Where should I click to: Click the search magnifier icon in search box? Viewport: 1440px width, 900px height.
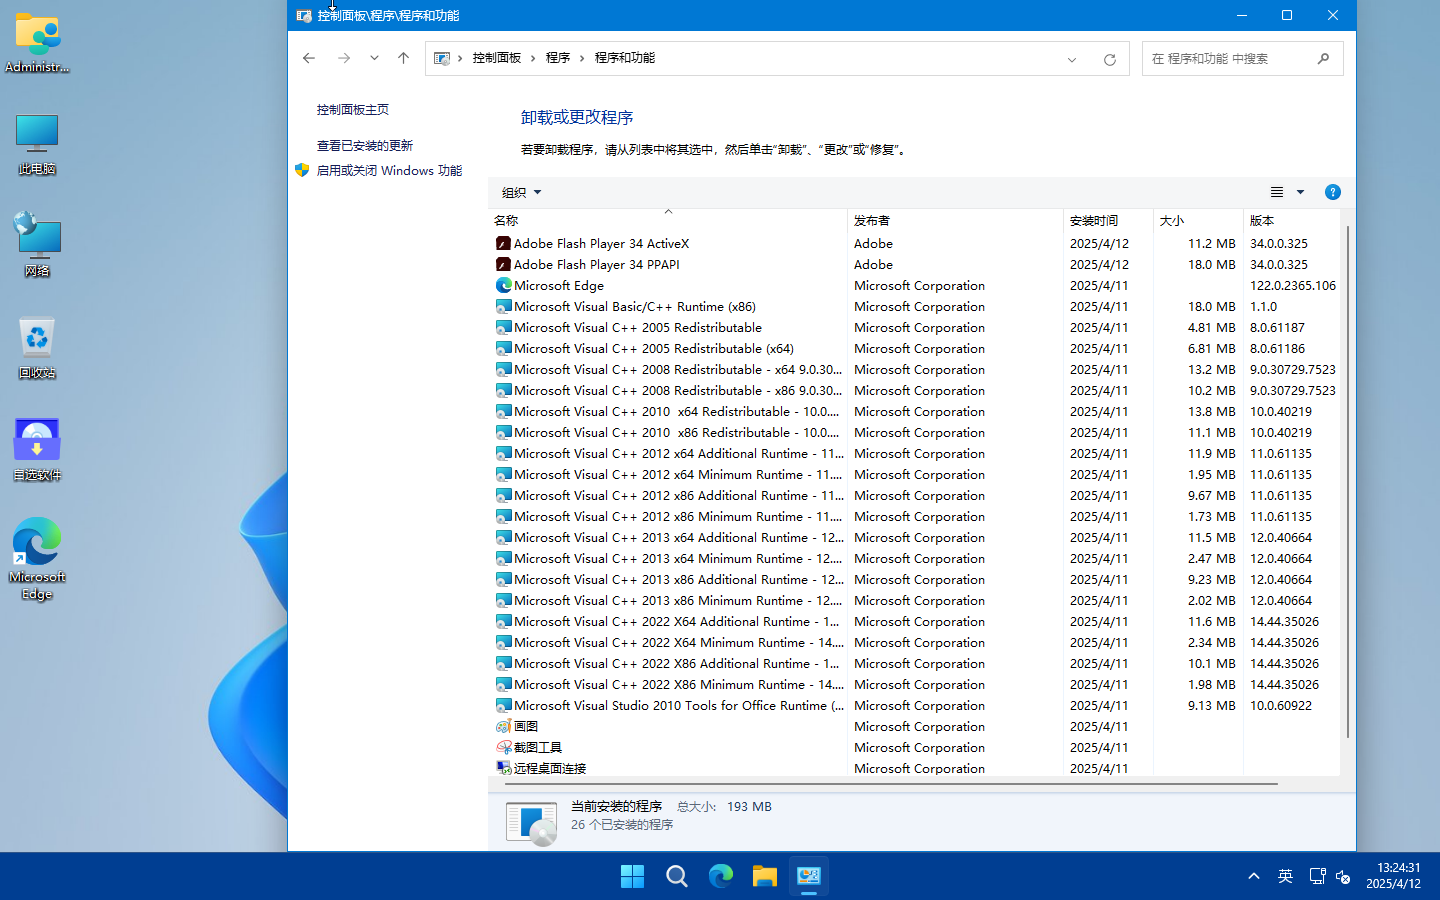[1323, 59]
